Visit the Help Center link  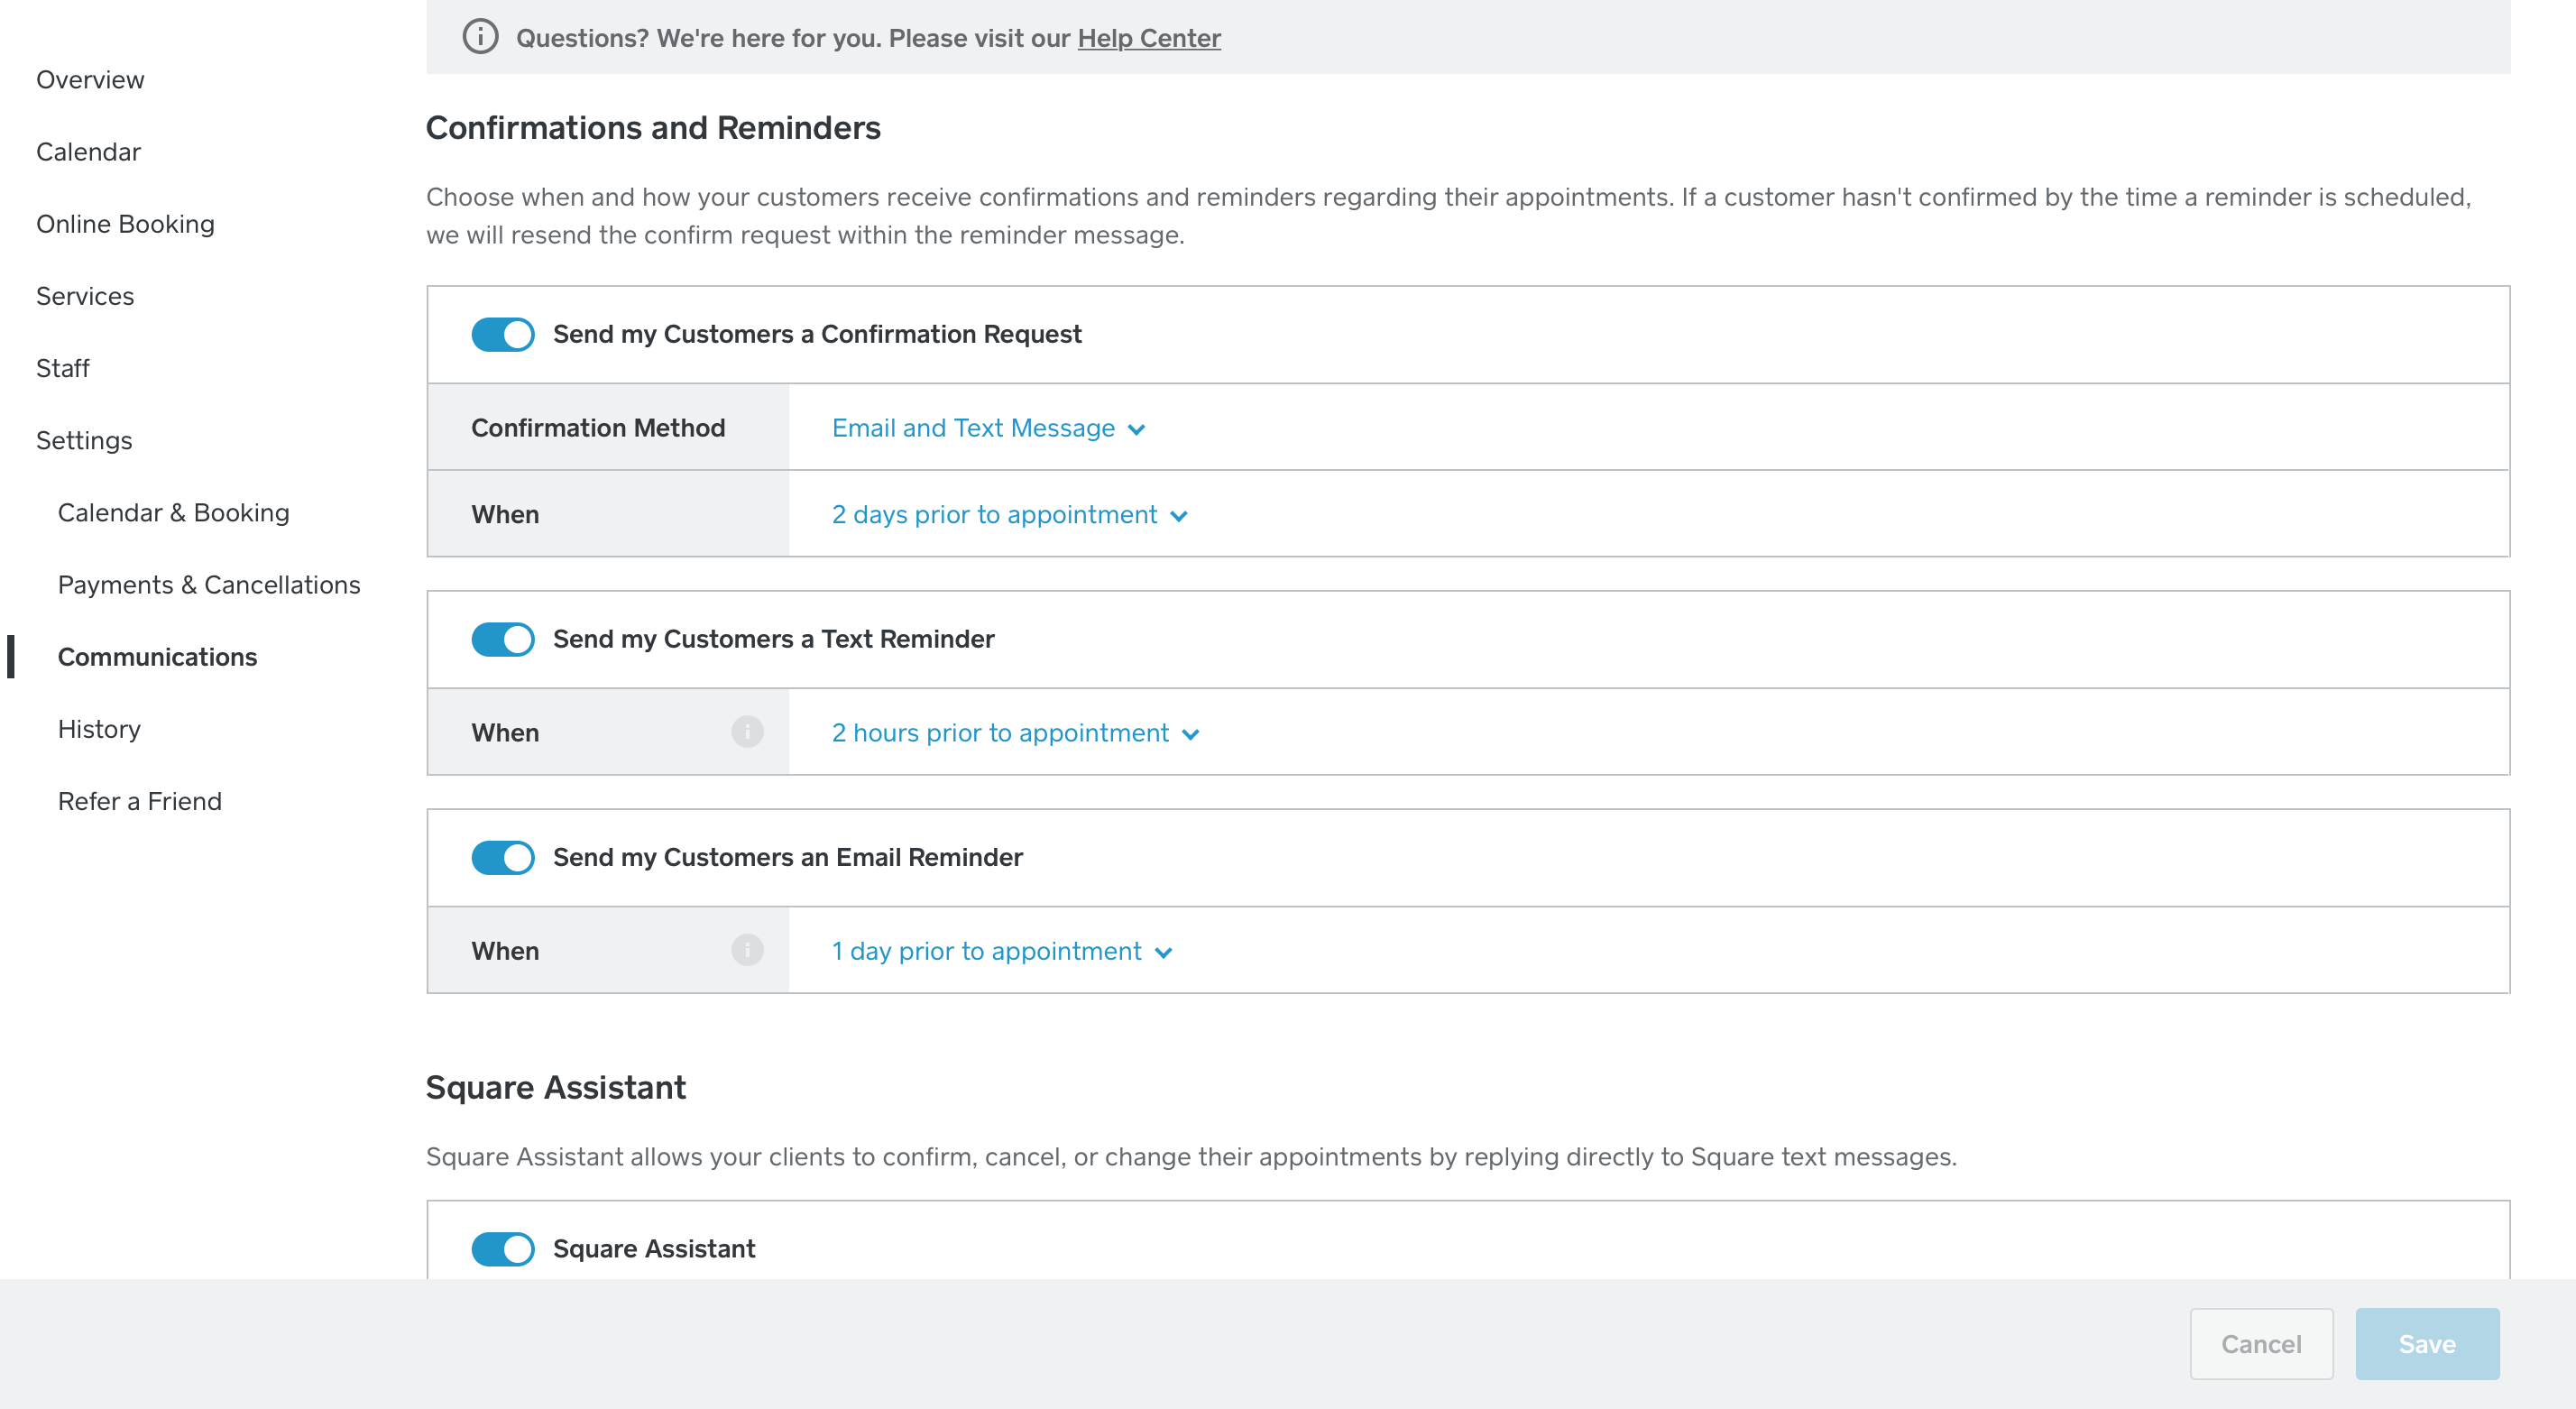point(1149,38)
